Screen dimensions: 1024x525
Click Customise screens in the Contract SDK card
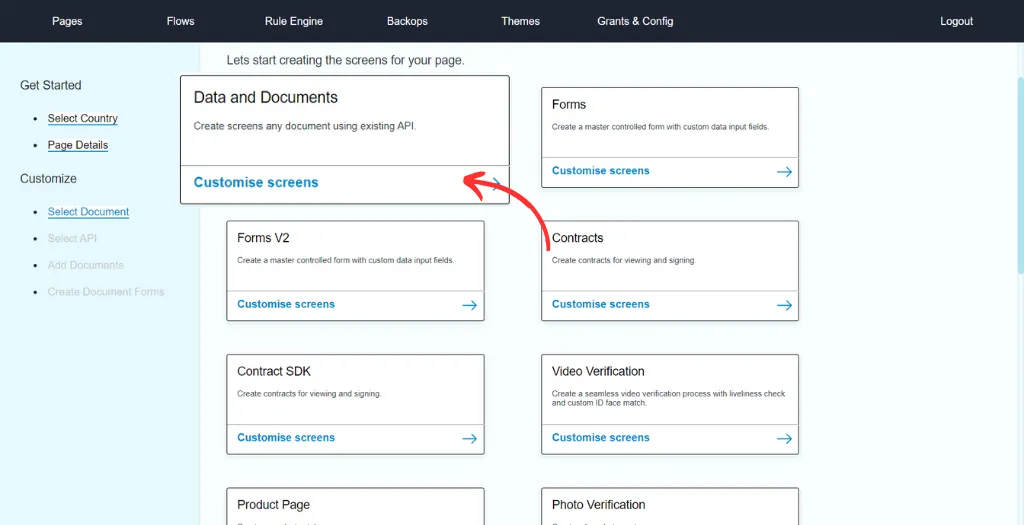[286, 438]
